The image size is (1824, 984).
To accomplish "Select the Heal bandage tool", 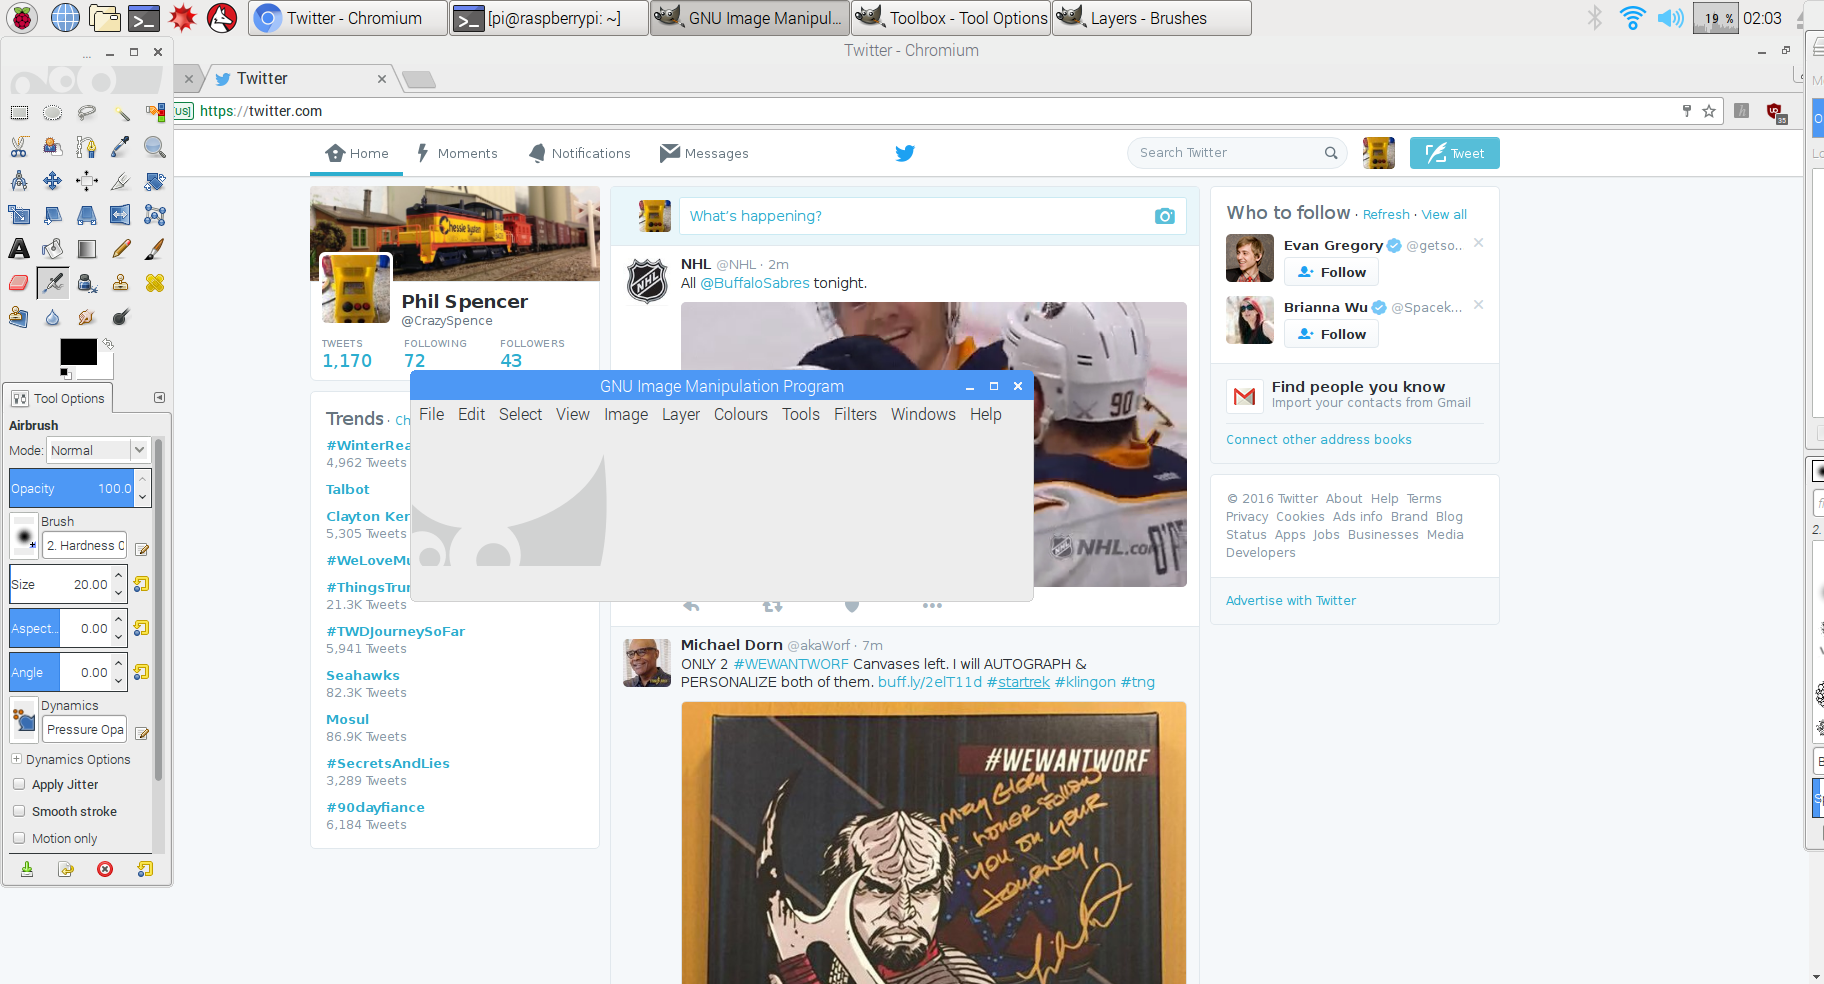I will 155,283.
